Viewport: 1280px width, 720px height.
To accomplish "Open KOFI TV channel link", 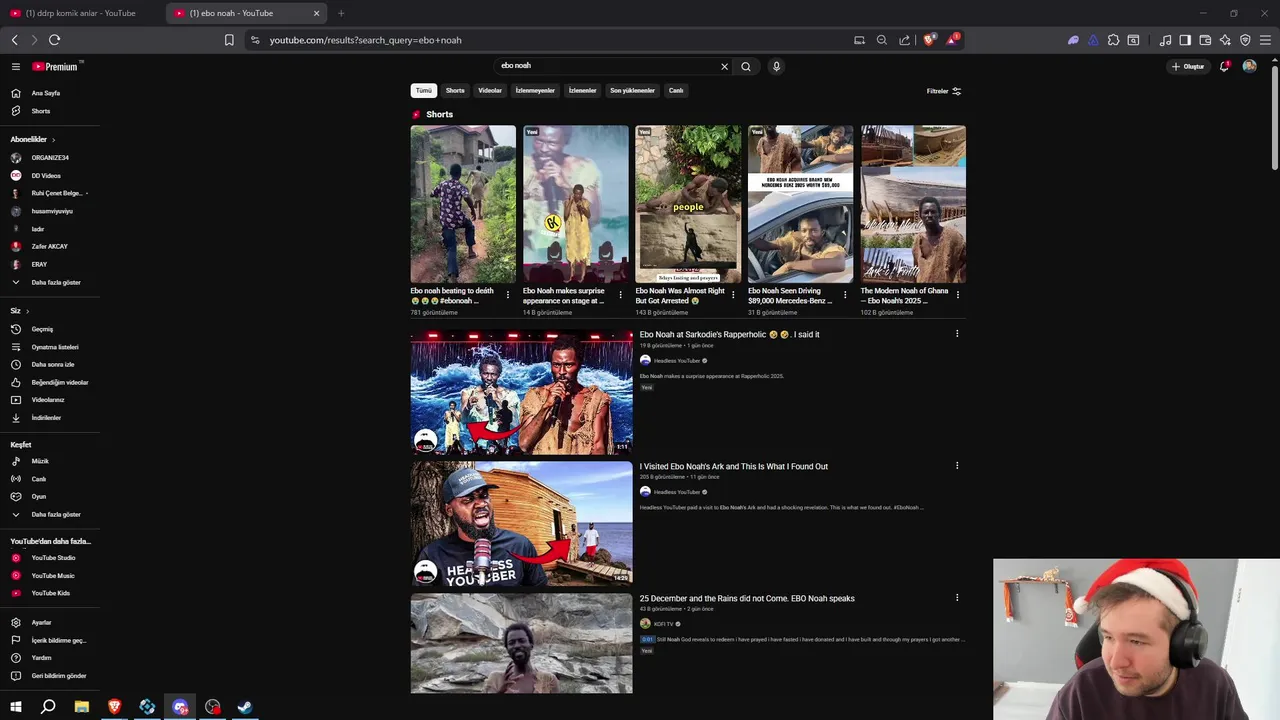I will (663, 624).
